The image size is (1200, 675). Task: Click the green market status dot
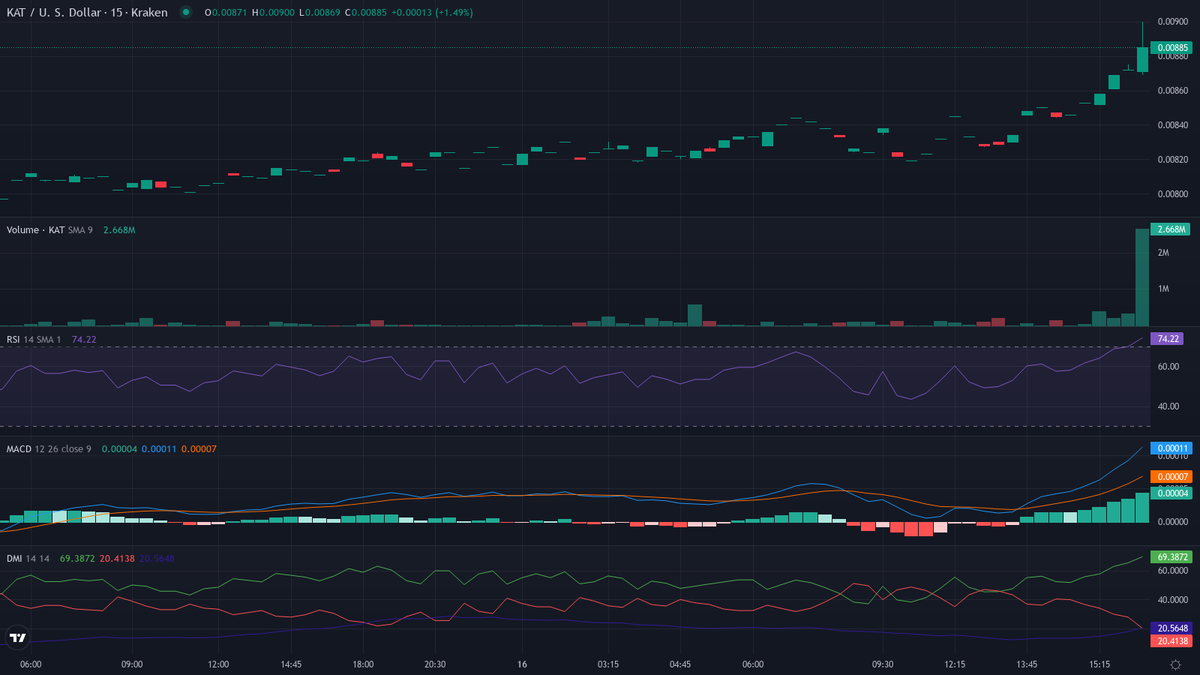(x=186, y=13)
